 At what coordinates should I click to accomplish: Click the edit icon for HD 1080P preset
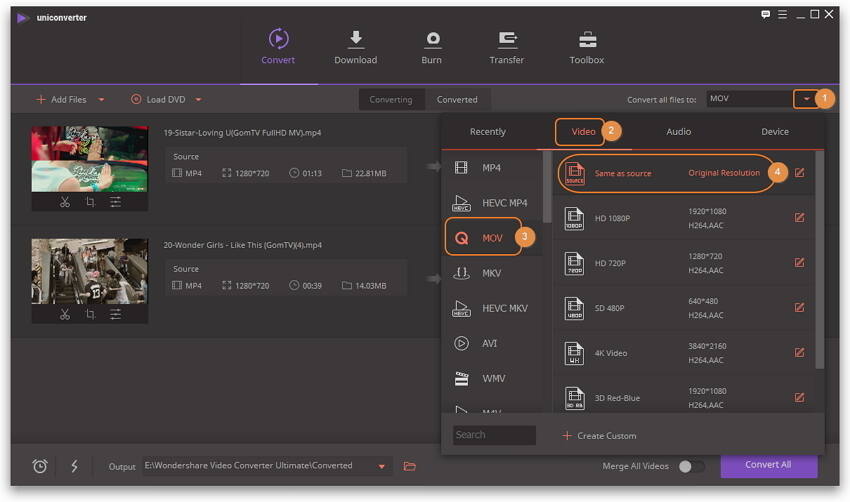pos(799,217)
